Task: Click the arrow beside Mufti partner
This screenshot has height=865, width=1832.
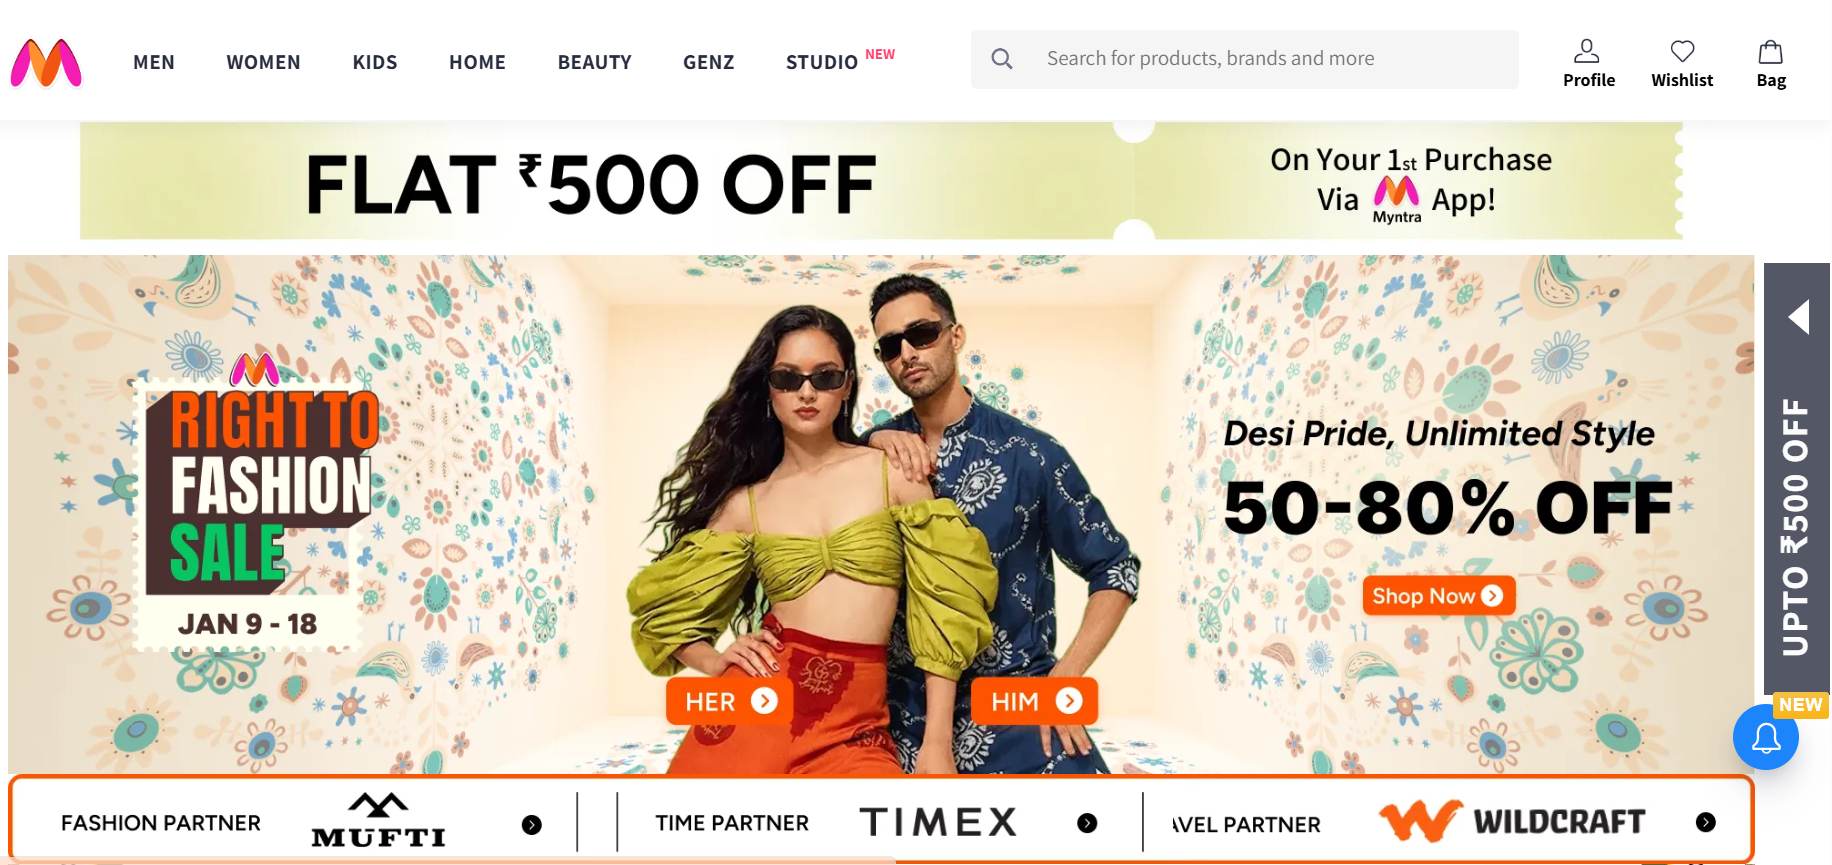Action: coord(532,825)
